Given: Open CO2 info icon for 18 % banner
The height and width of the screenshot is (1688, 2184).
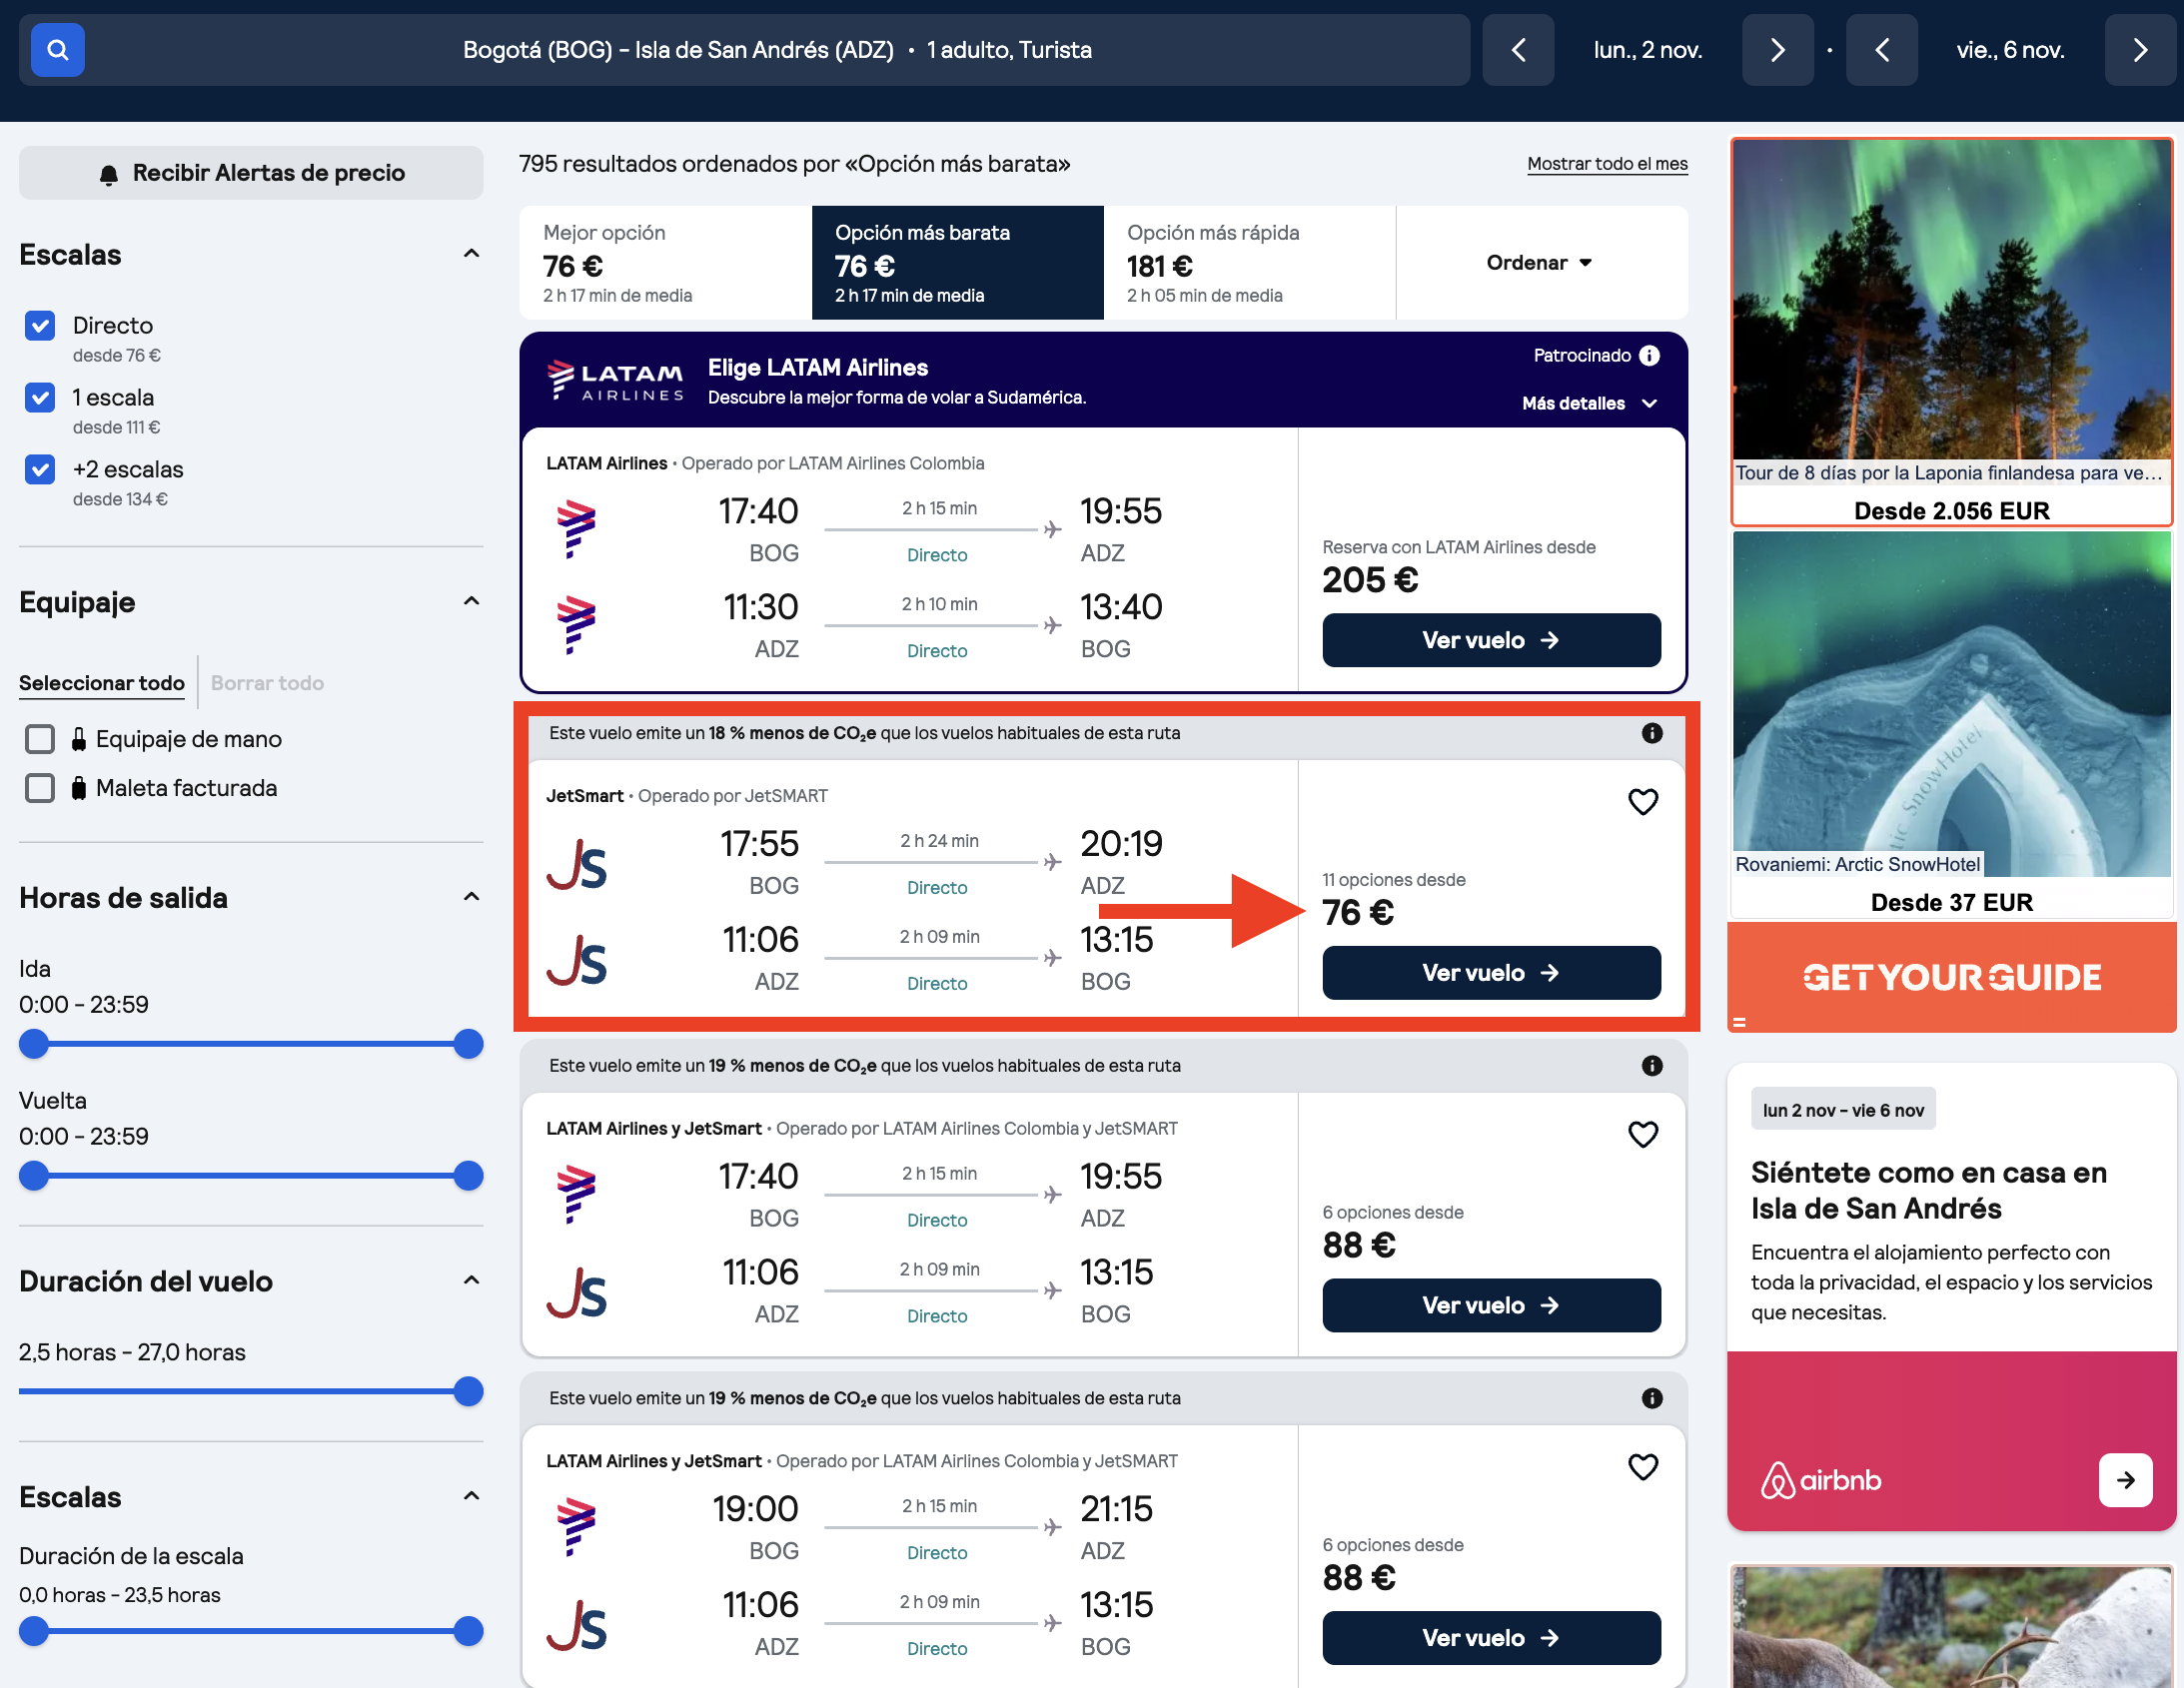Looking at the screenshot, I should (x=1652, y=733).
